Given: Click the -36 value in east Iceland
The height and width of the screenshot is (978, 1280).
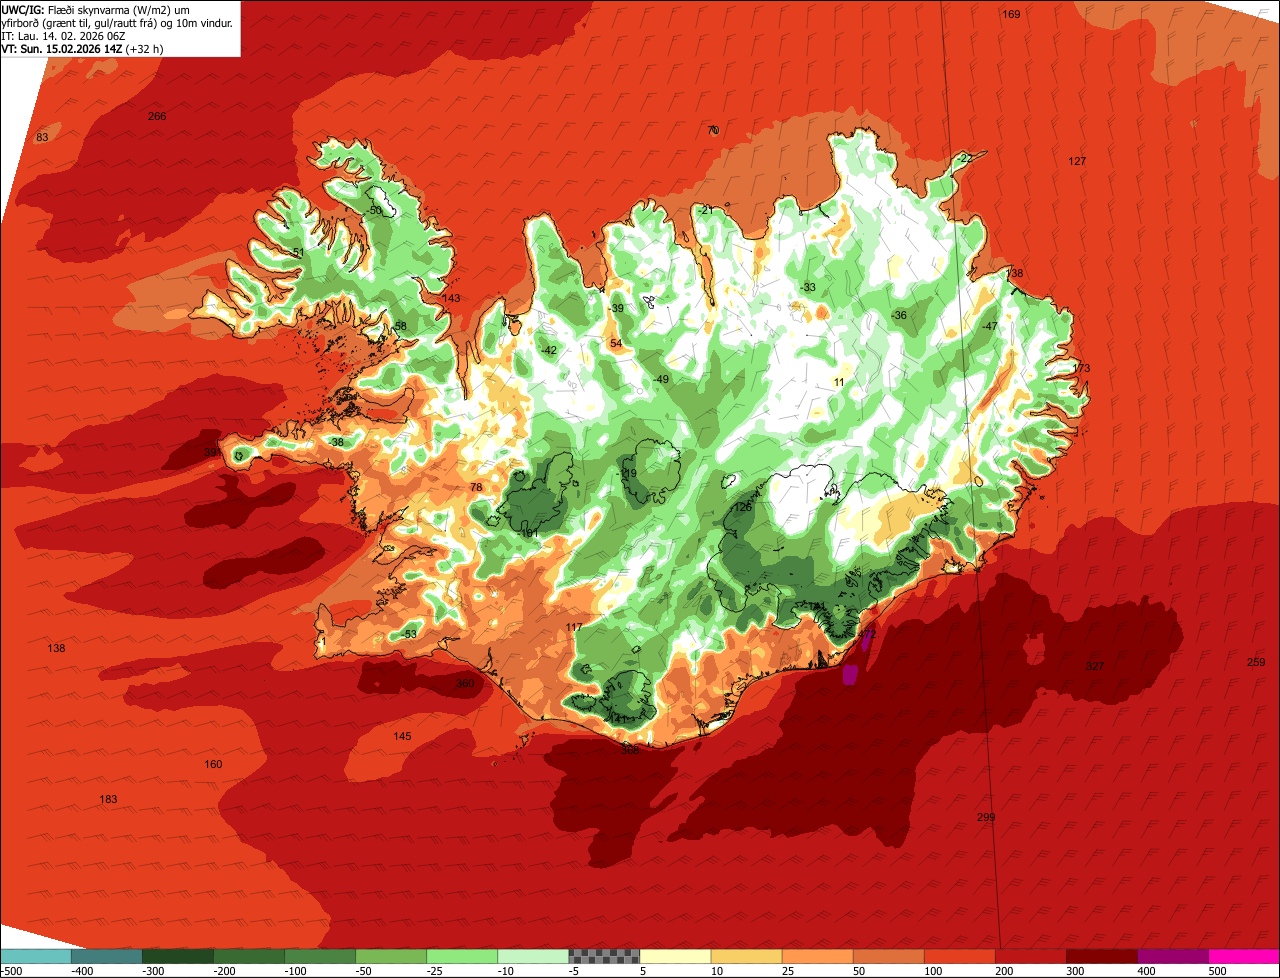Looking at the screenshot, I should 899,315.
